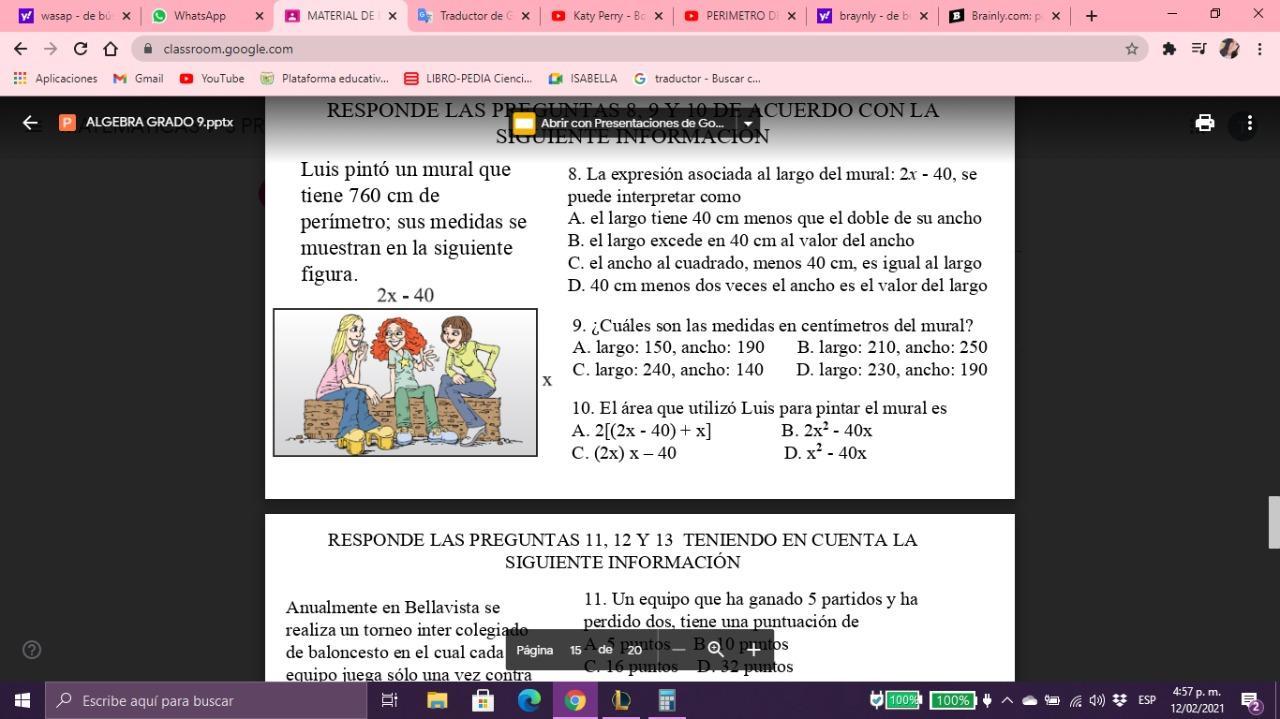The height and width of the screenshot is (719, 1280).
Task: Print the ALGEBRA GRADO 9.pptx file
Action: (x=1205, y=122)
